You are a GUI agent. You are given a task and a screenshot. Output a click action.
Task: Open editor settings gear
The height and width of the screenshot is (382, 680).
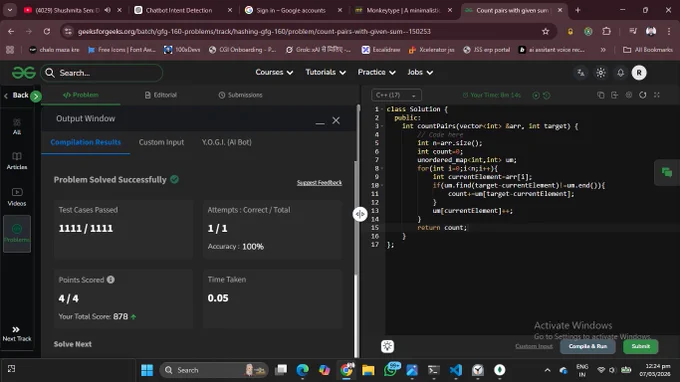[x=629, y=95]
